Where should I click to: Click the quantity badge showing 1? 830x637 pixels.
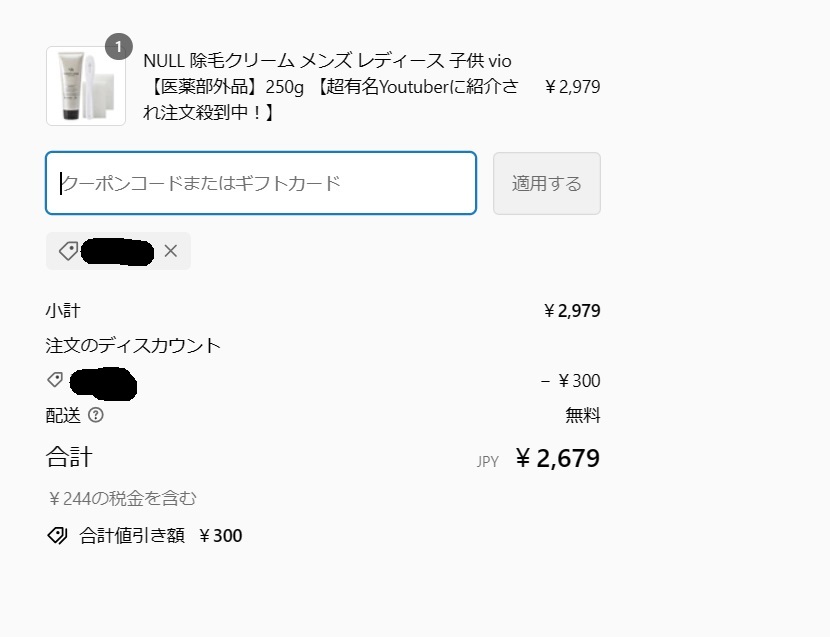pos(118,47)
